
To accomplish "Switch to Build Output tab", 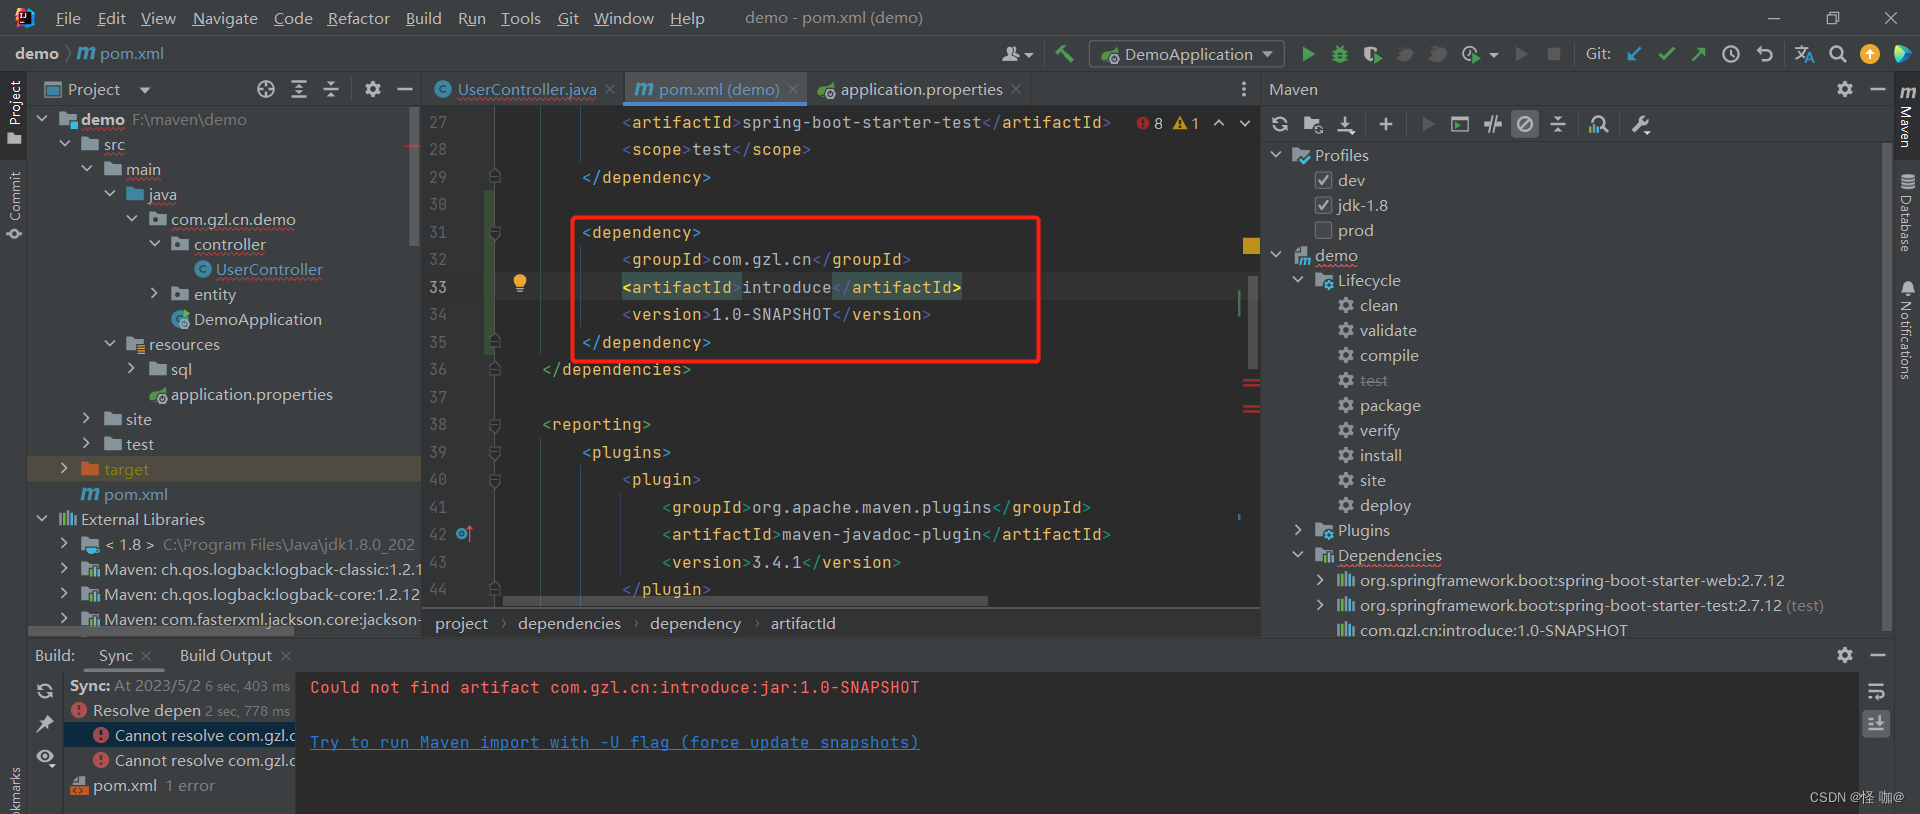I will pyautogui.click(x=225, y=656).
